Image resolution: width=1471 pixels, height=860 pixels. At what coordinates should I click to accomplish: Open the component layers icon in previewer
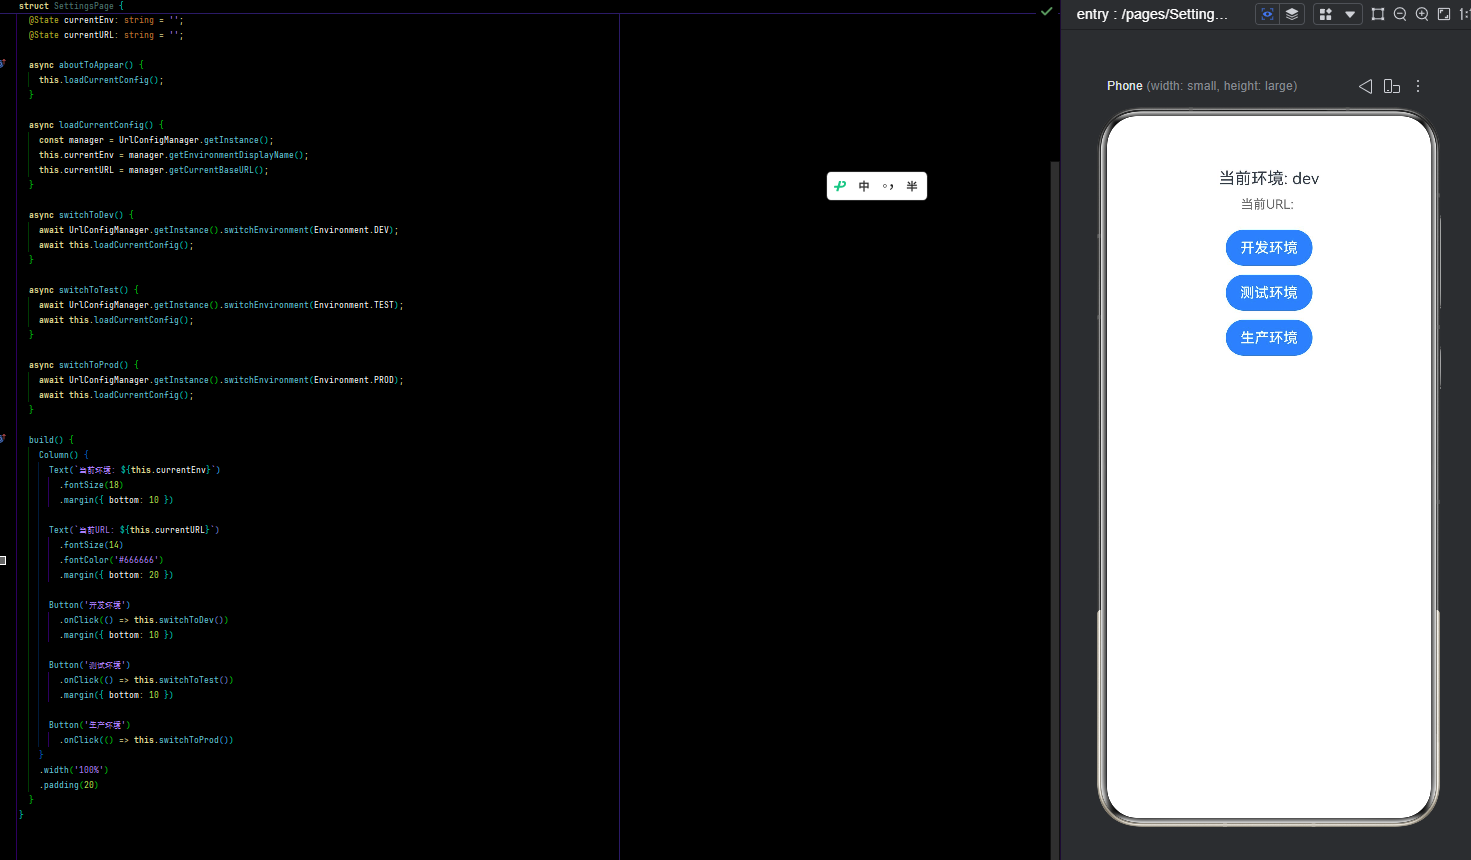tap(1292, 14)
